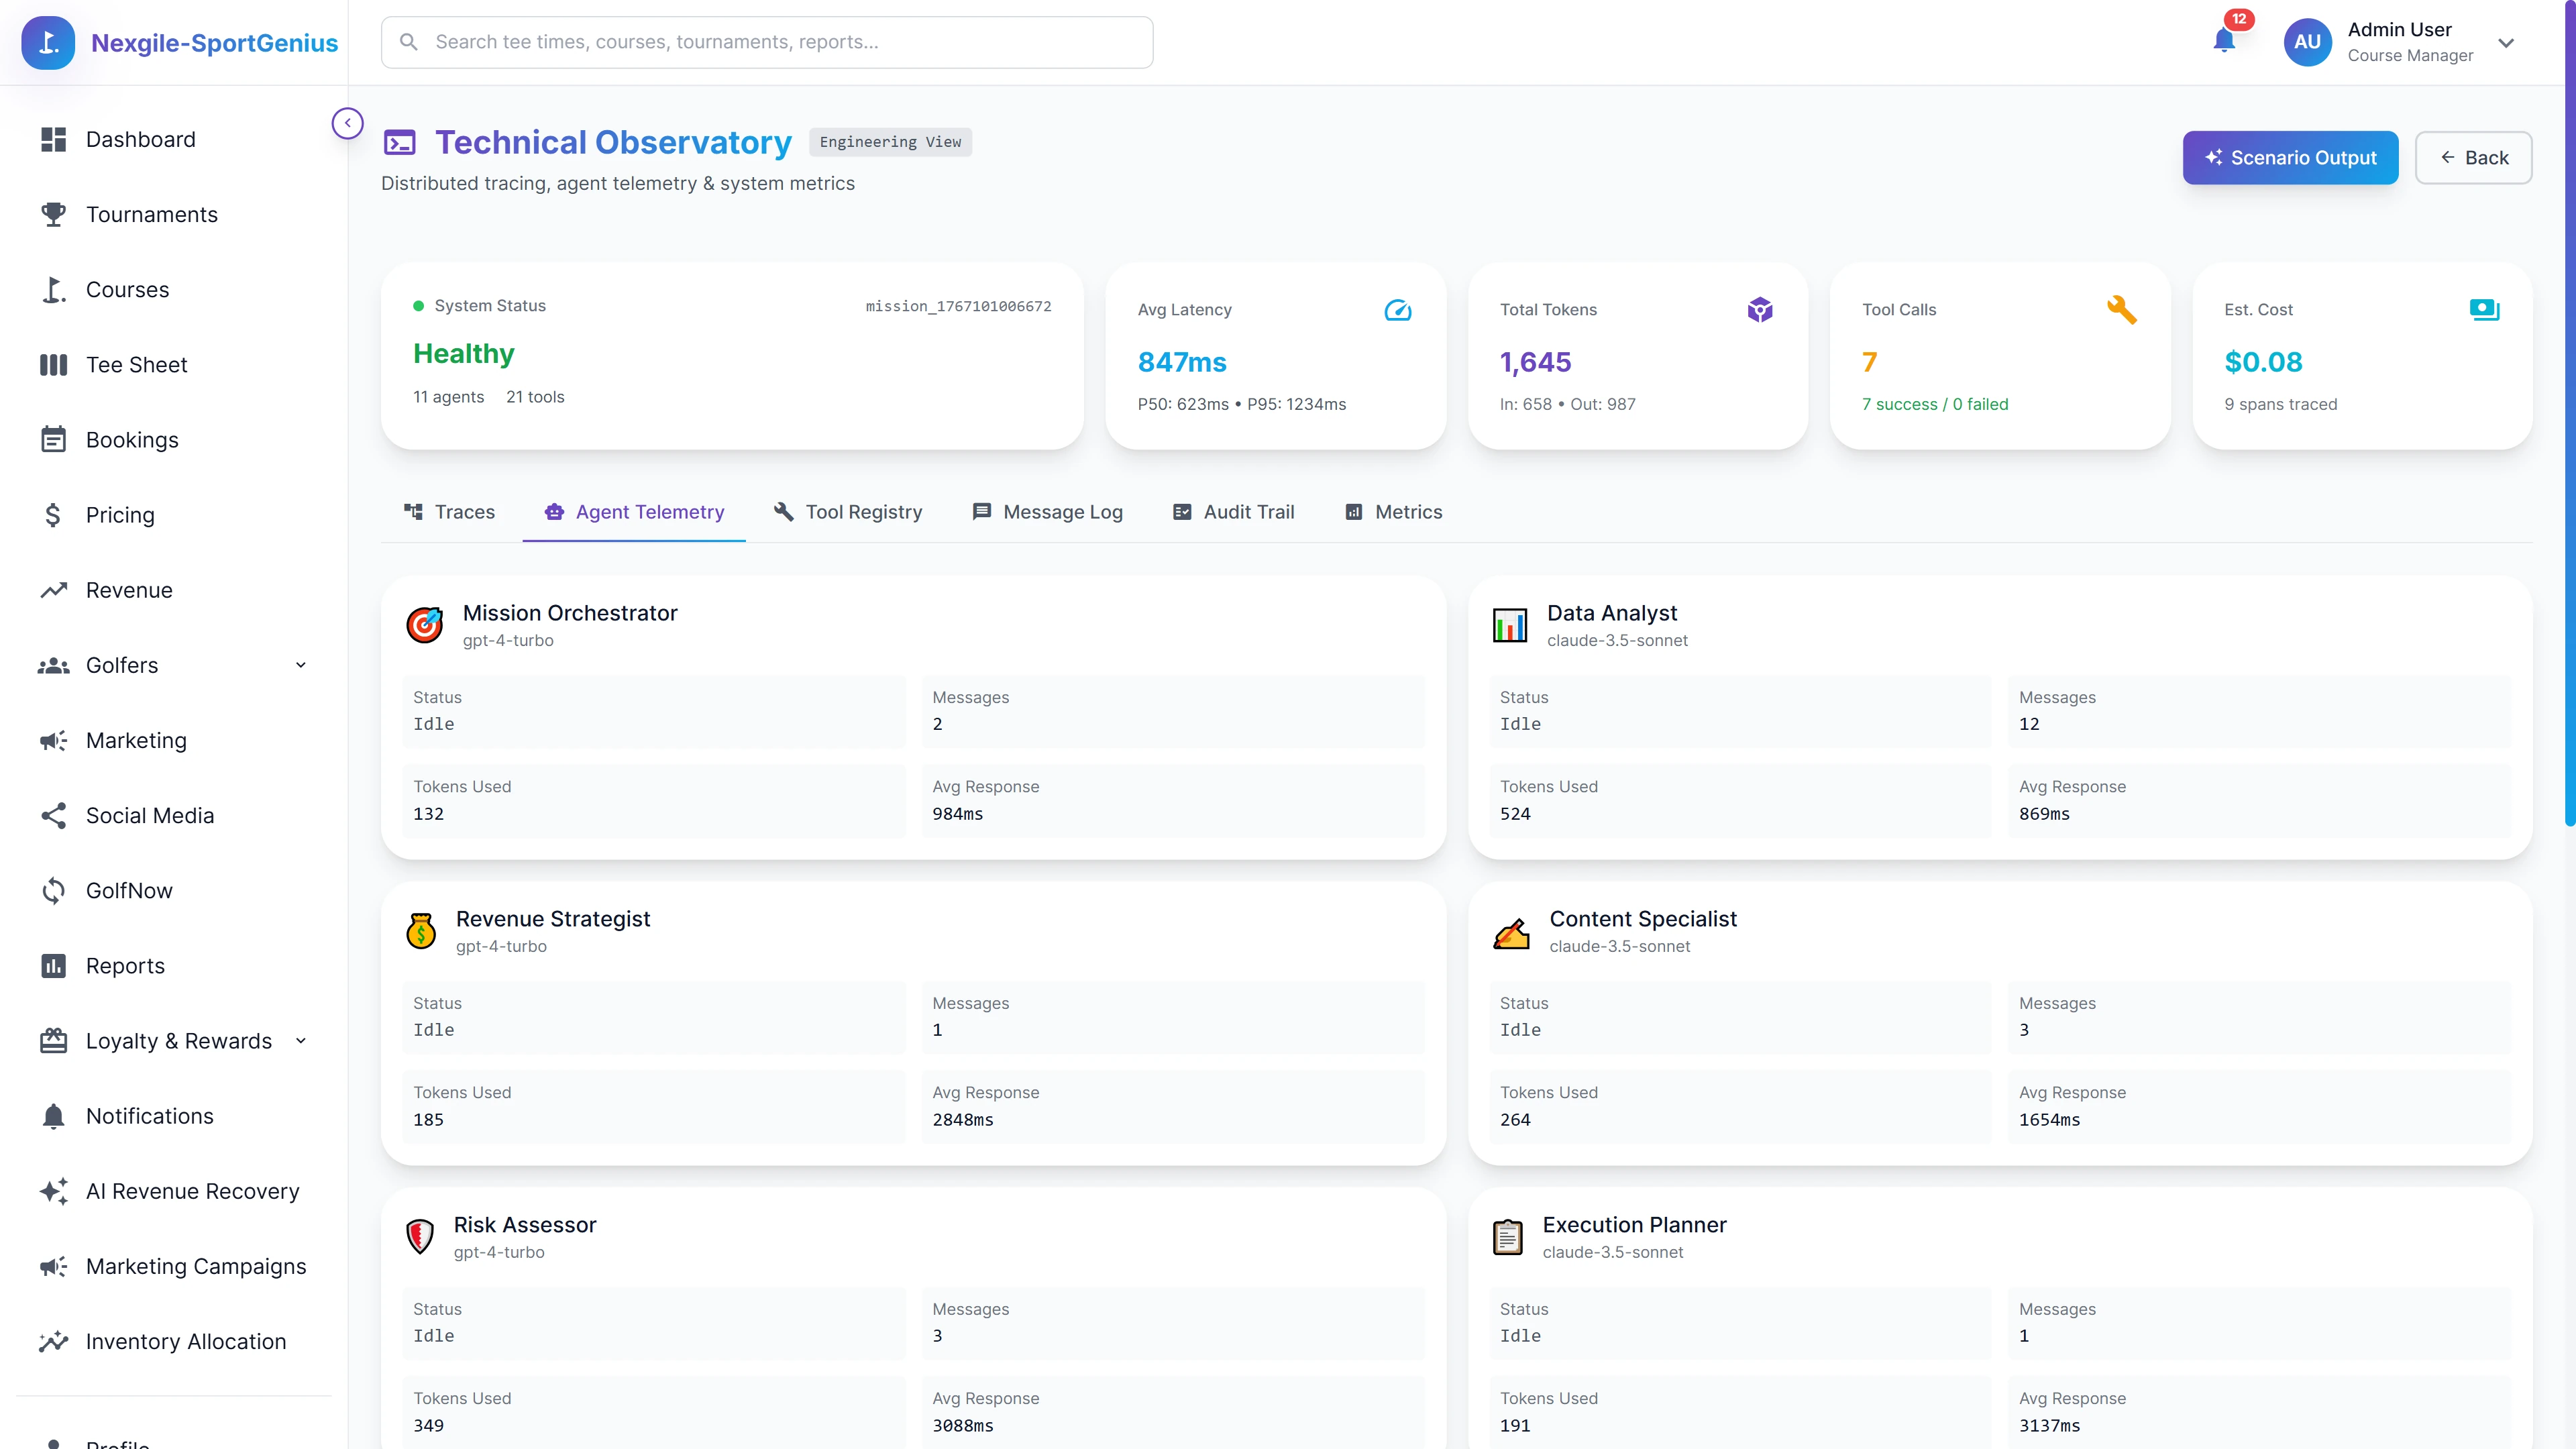2576x1449 pixels.
Task: Click the Back button
Action: point(2473,157)
